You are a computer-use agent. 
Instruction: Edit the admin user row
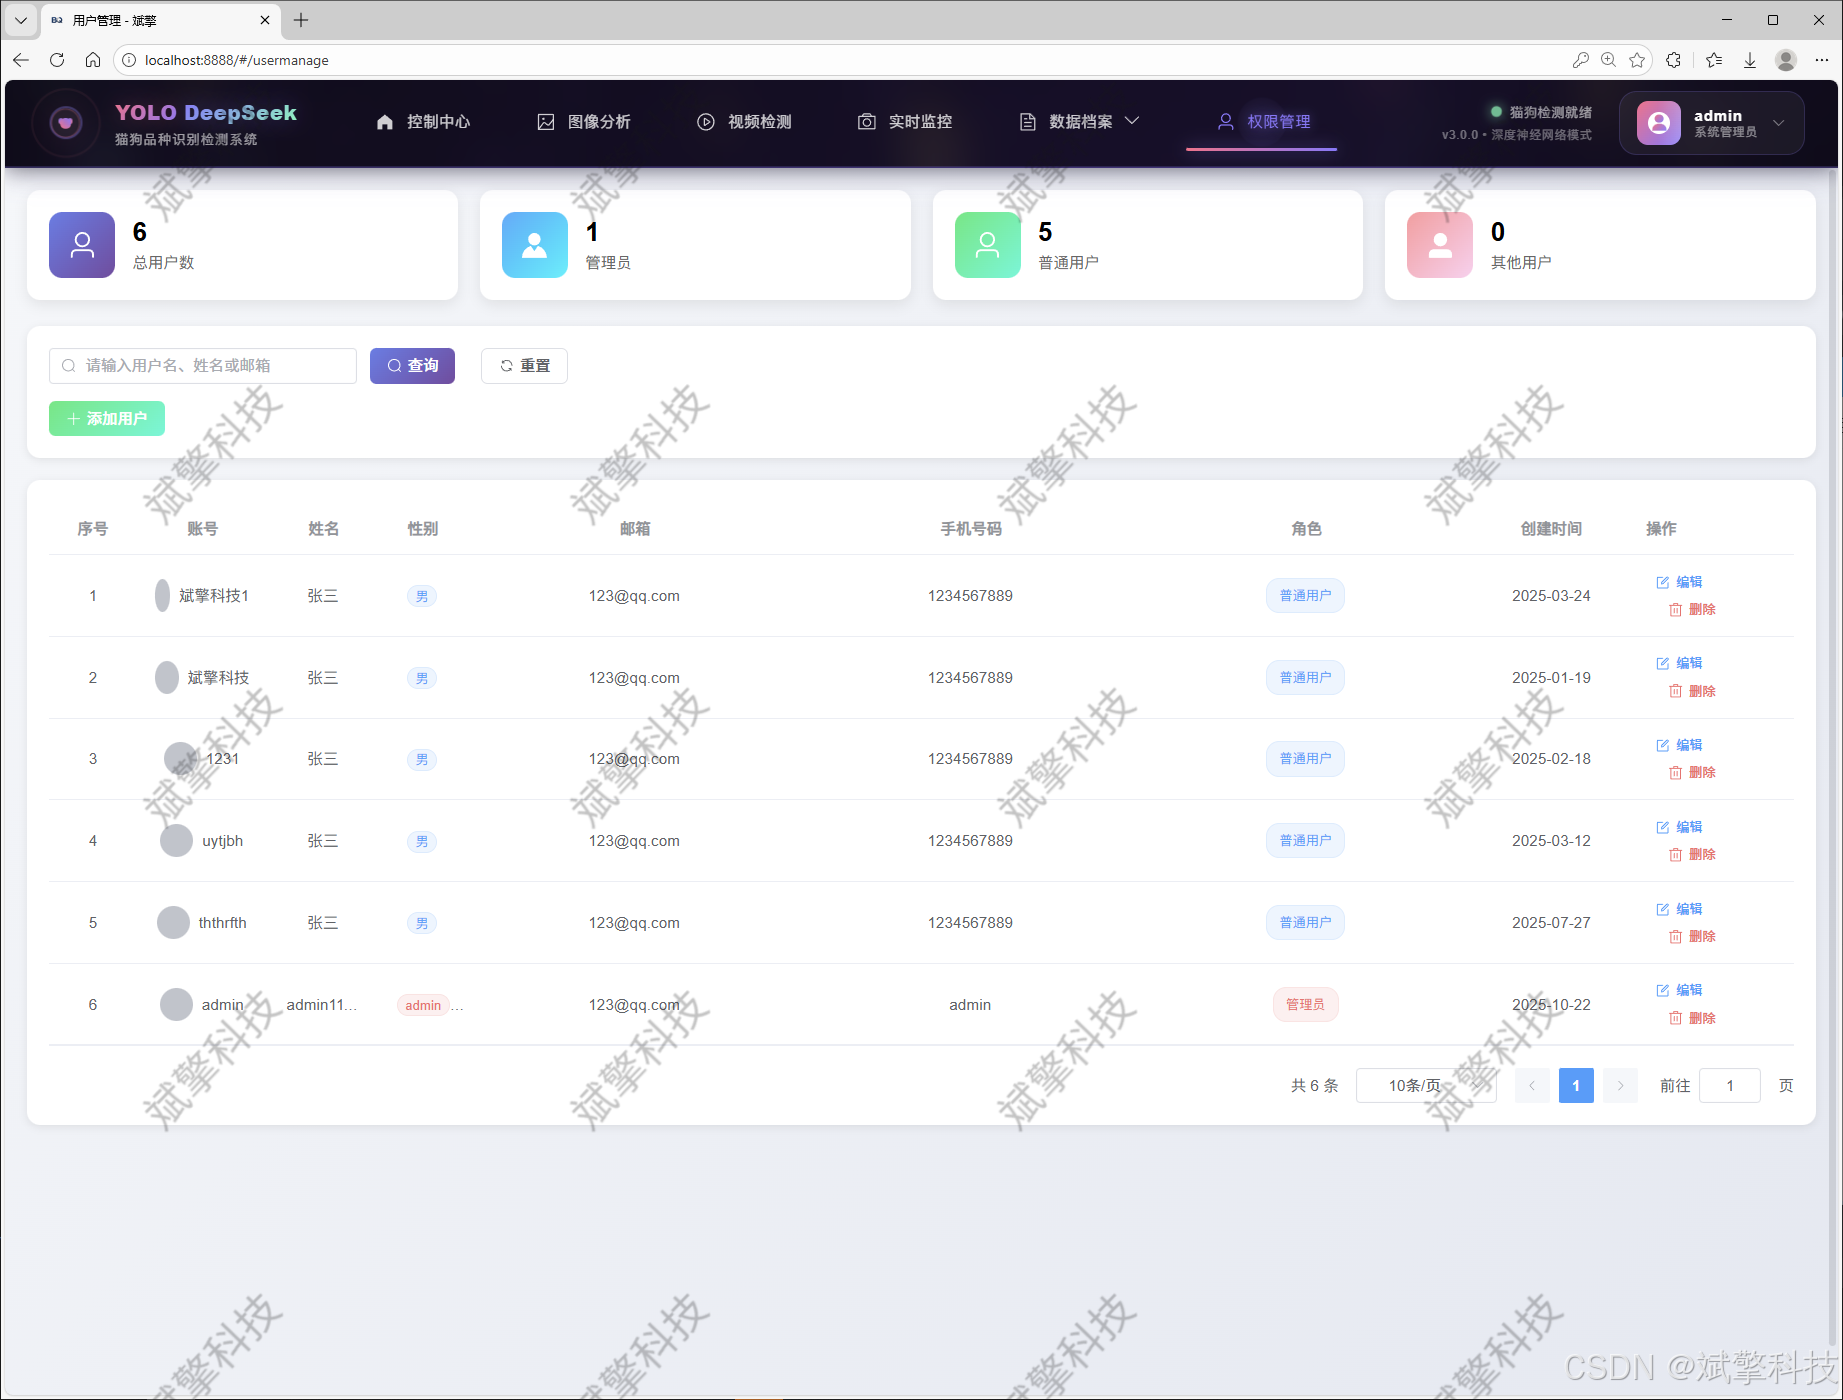coord(1679,990)
